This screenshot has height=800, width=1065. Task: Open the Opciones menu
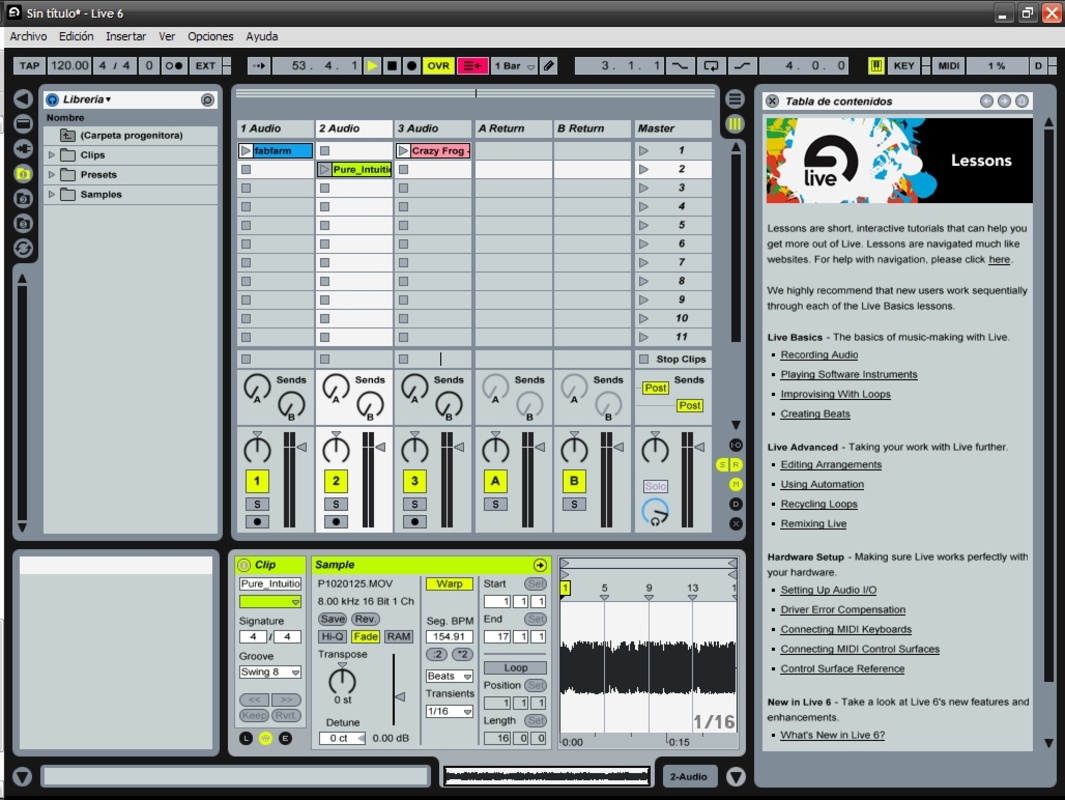click(211, 37)
